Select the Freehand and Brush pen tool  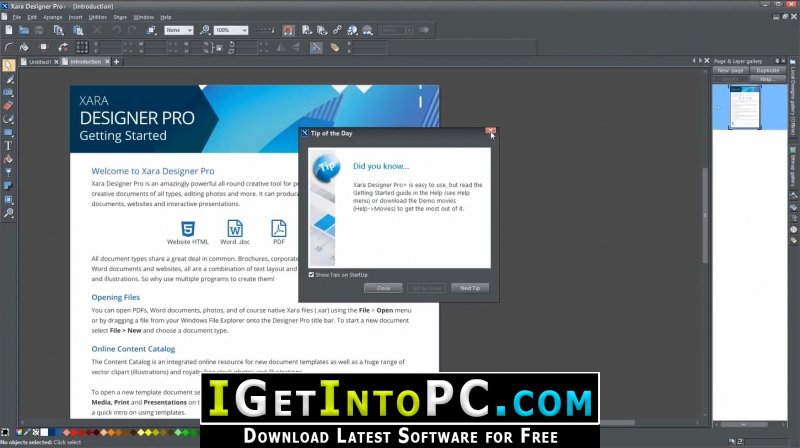(x=8, y=79)
